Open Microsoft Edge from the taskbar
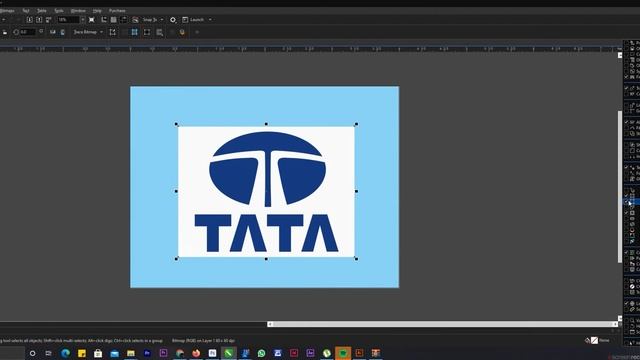 tap(65, 353)
